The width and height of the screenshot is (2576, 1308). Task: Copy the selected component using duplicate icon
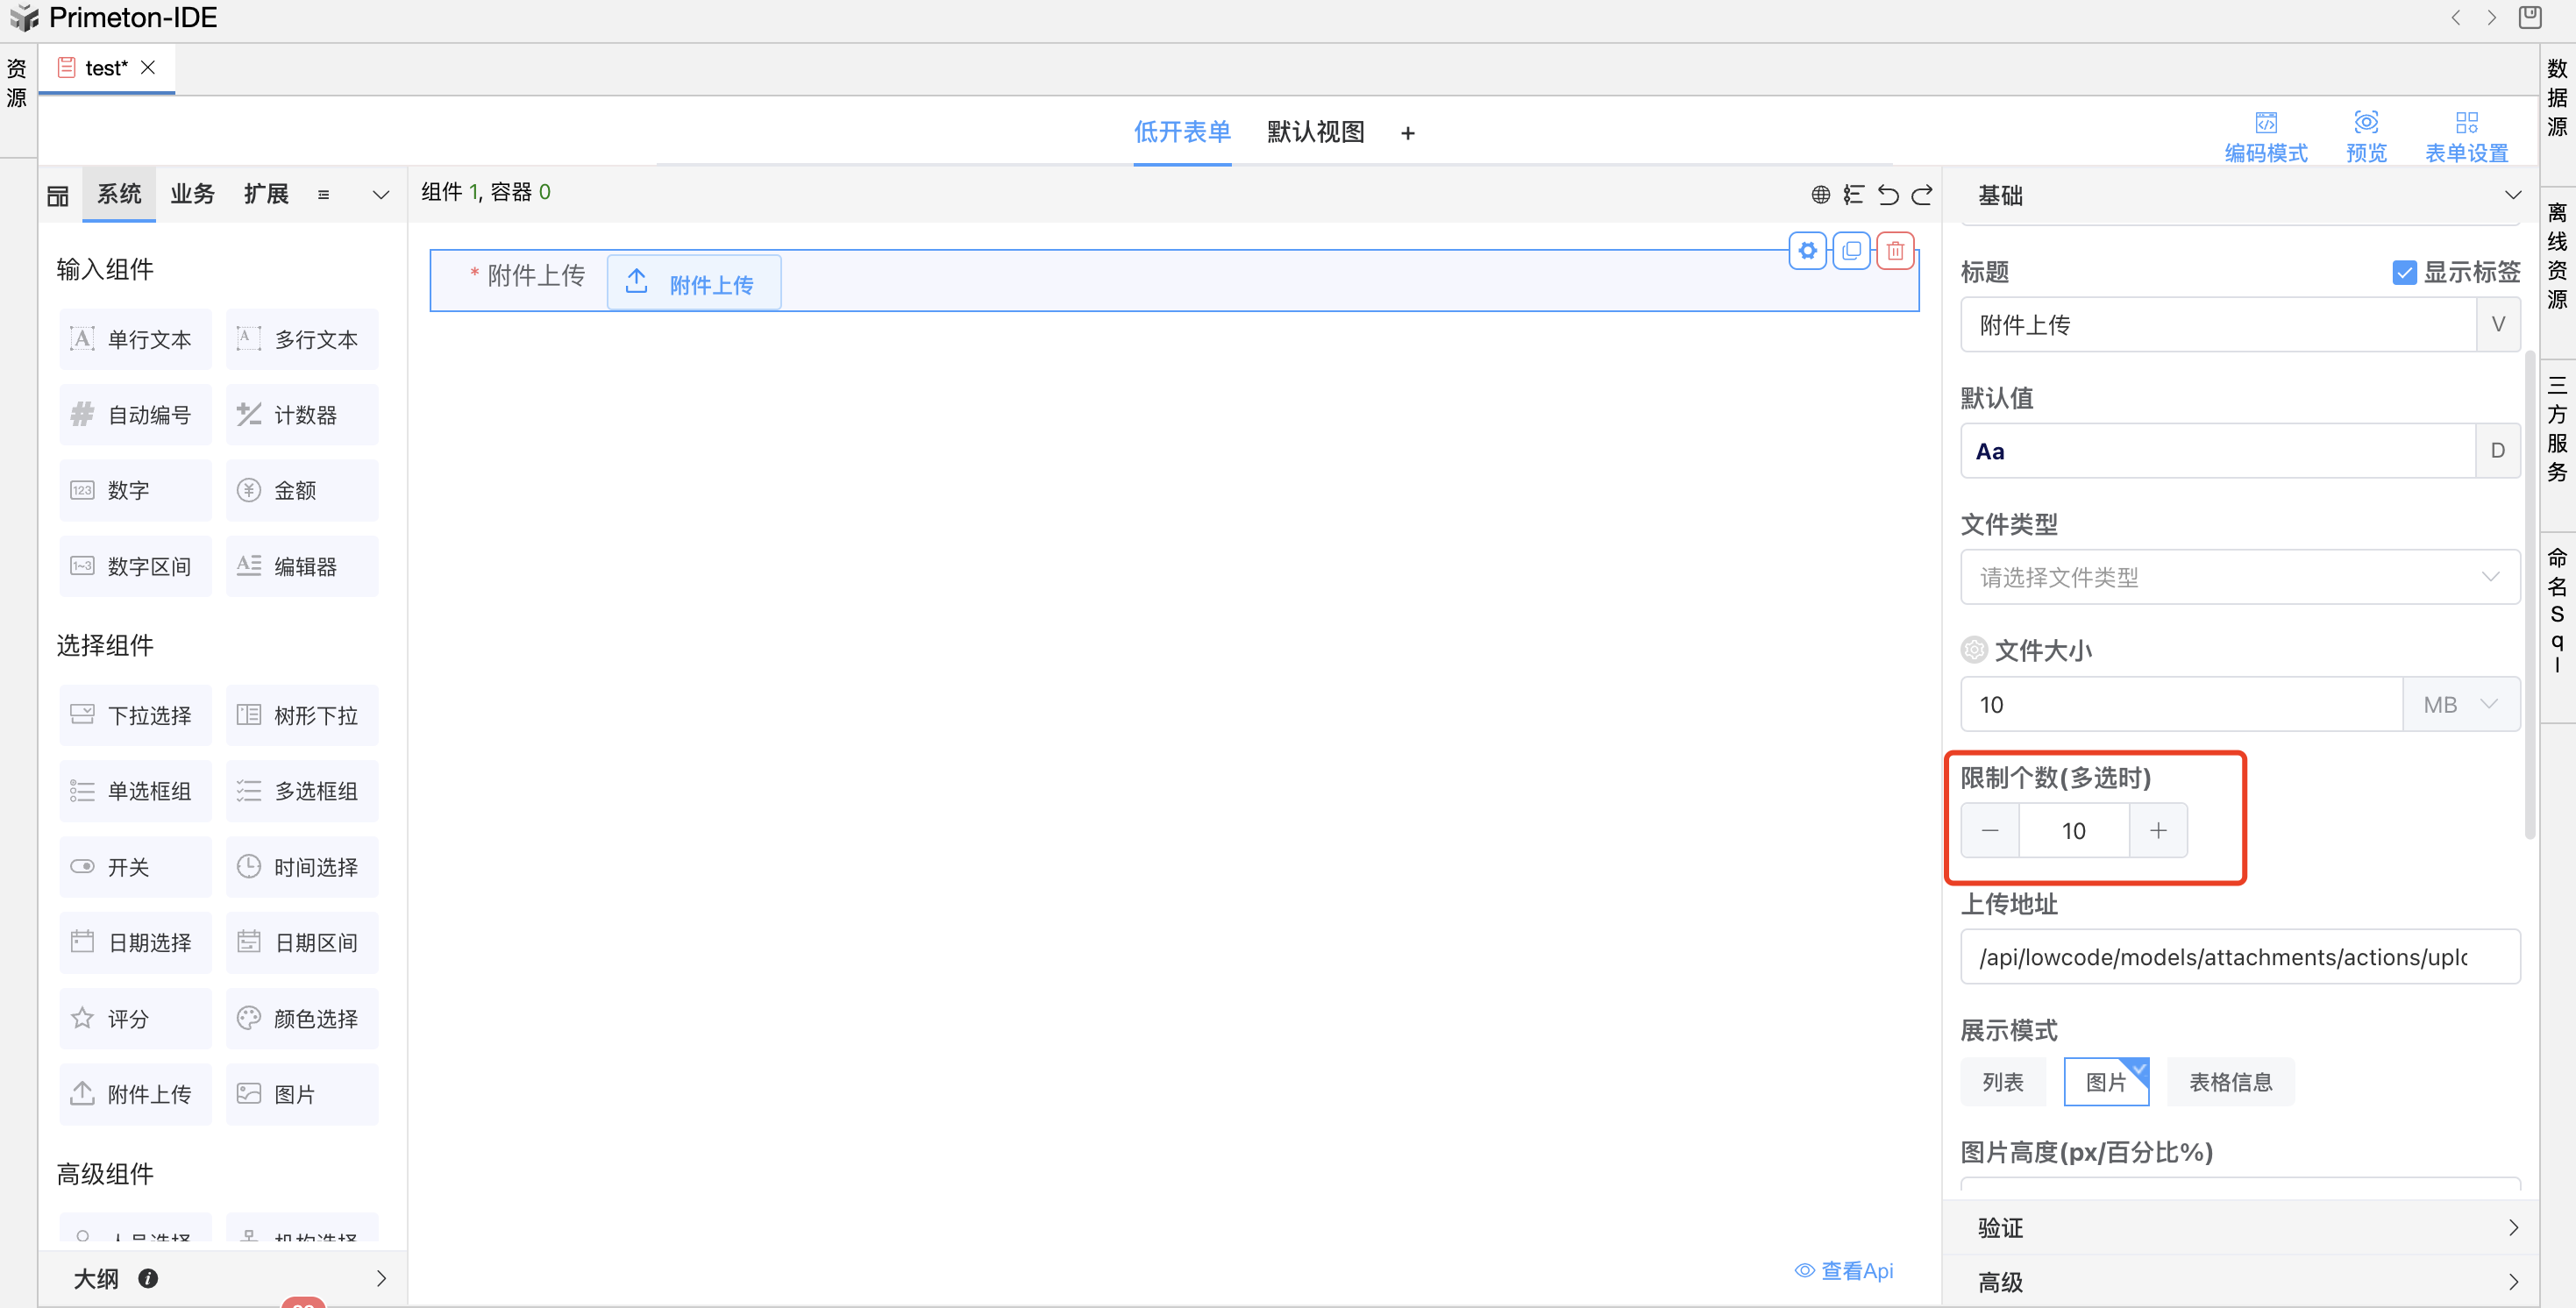click(x=1851, y=251)
